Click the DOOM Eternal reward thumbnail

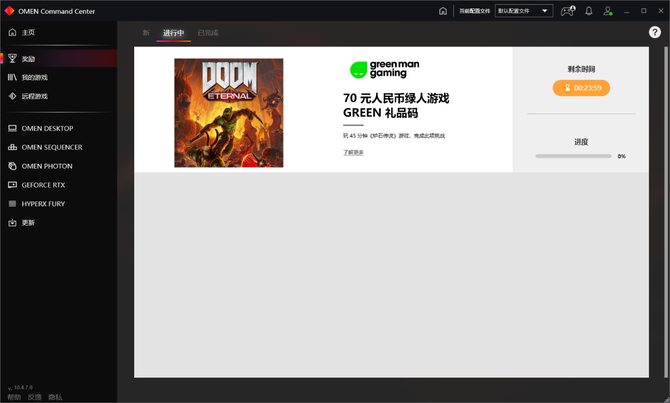[x=228, y=112]
